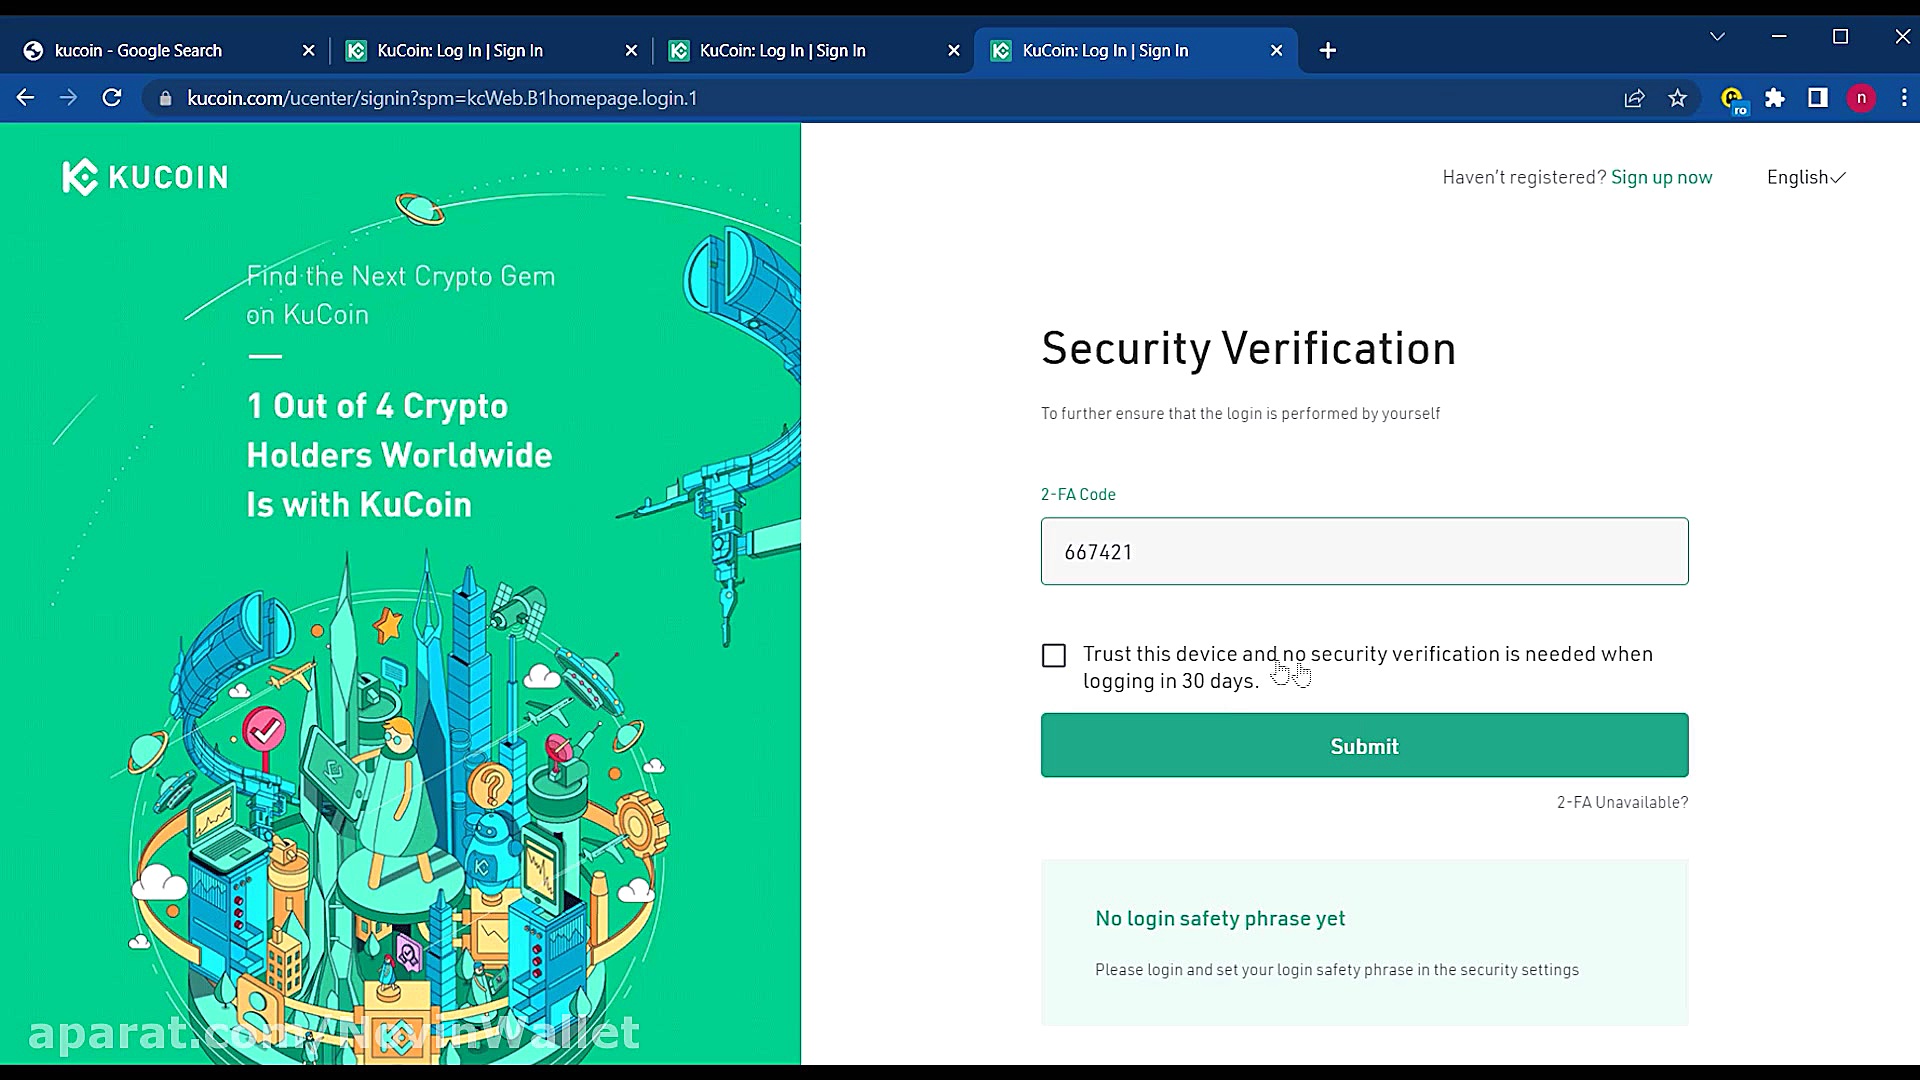Maximize the browser window
Viewport: 1920px width, 1080px height.
coord(1840,36)
